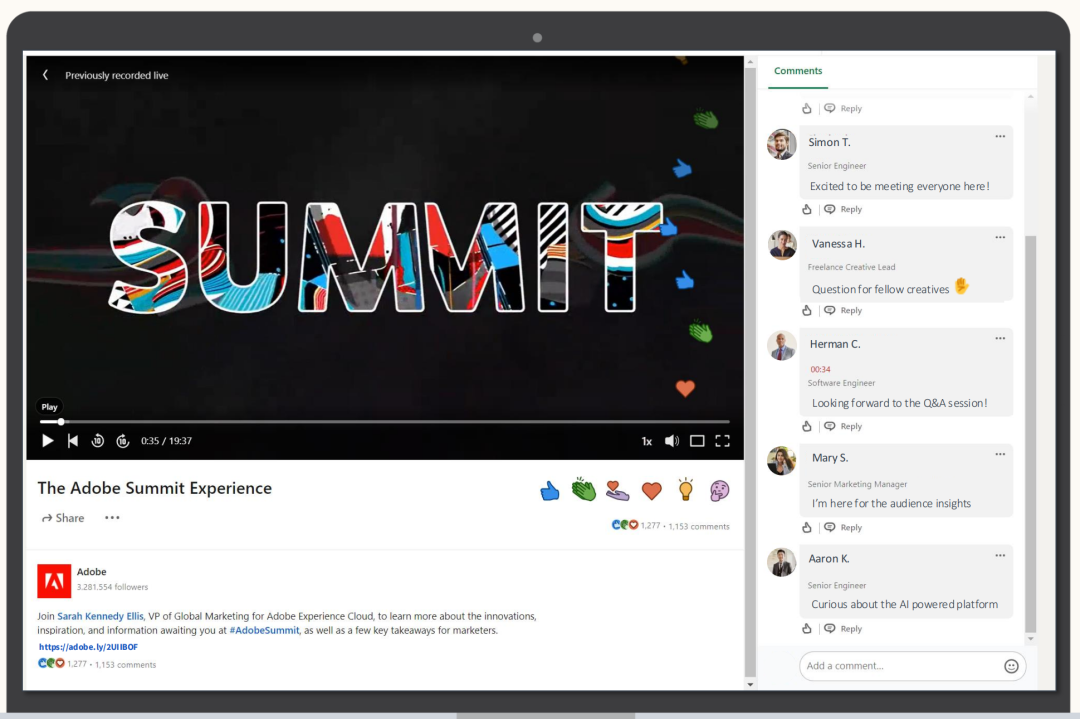The image size is (1080, 719).
Task: Switch to theater mode view icon
Action: click(697, 441)
